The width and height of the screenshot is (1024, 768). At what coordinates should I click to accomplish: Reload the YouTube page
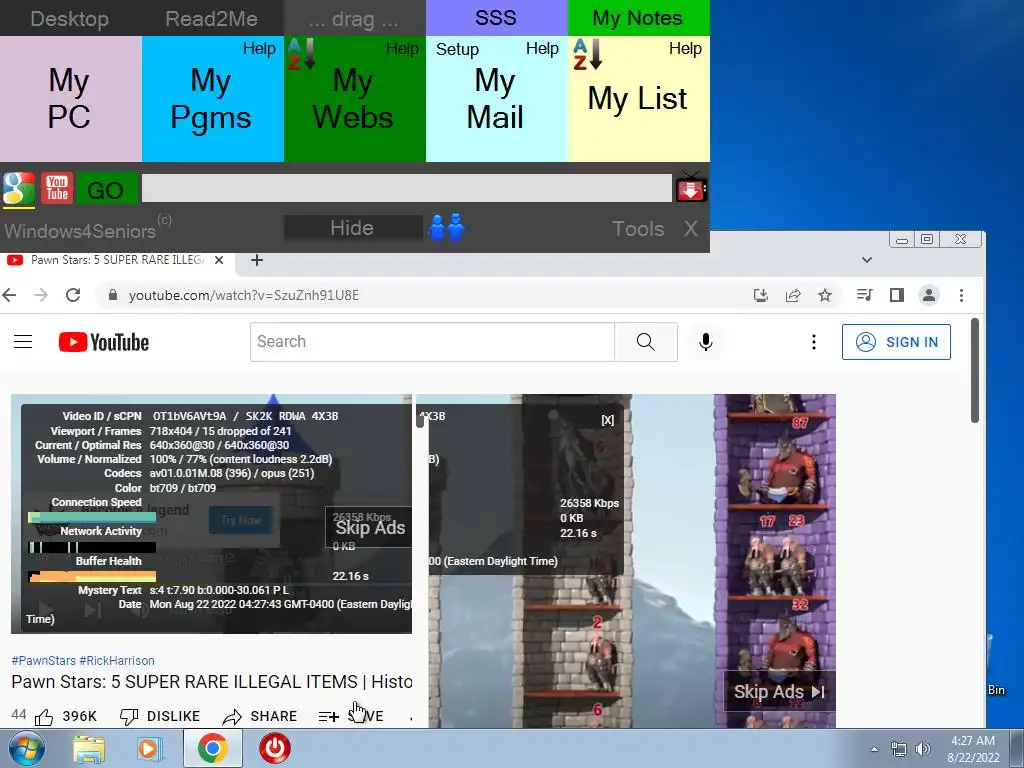pos(73,295)
